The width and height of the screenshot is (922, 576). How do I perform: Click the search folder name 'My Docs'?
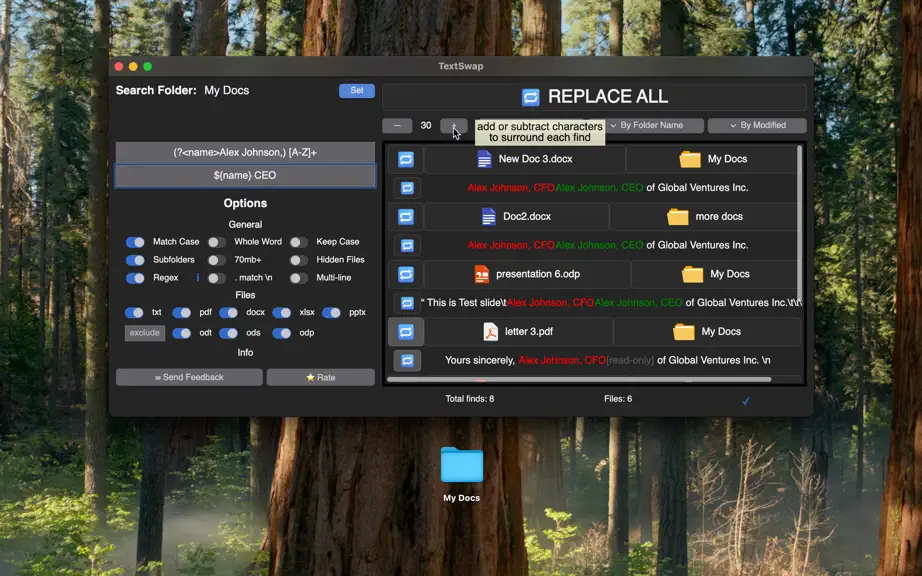[x=226, y=91]
